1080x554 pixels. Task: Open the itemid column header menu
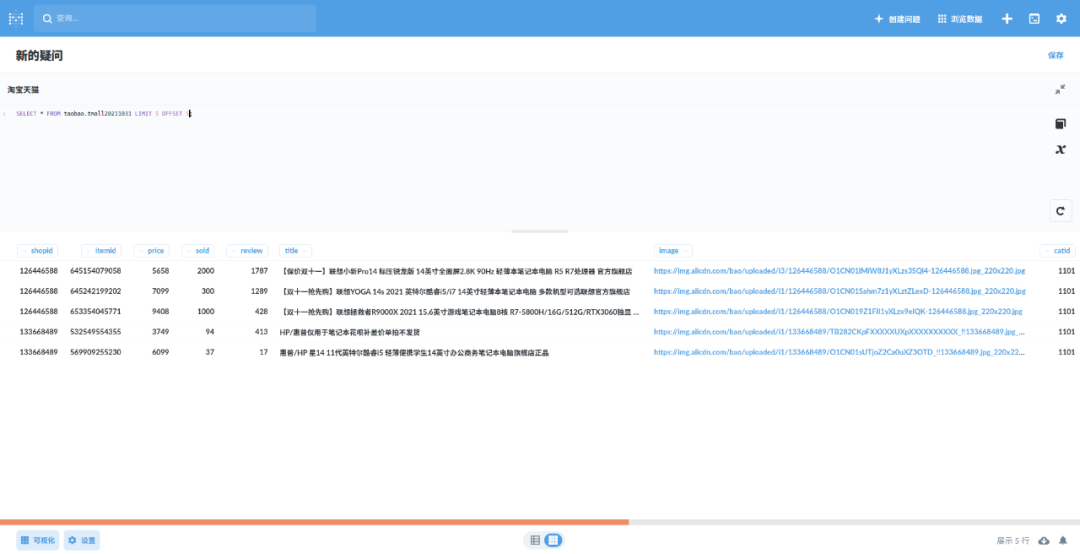101,251
